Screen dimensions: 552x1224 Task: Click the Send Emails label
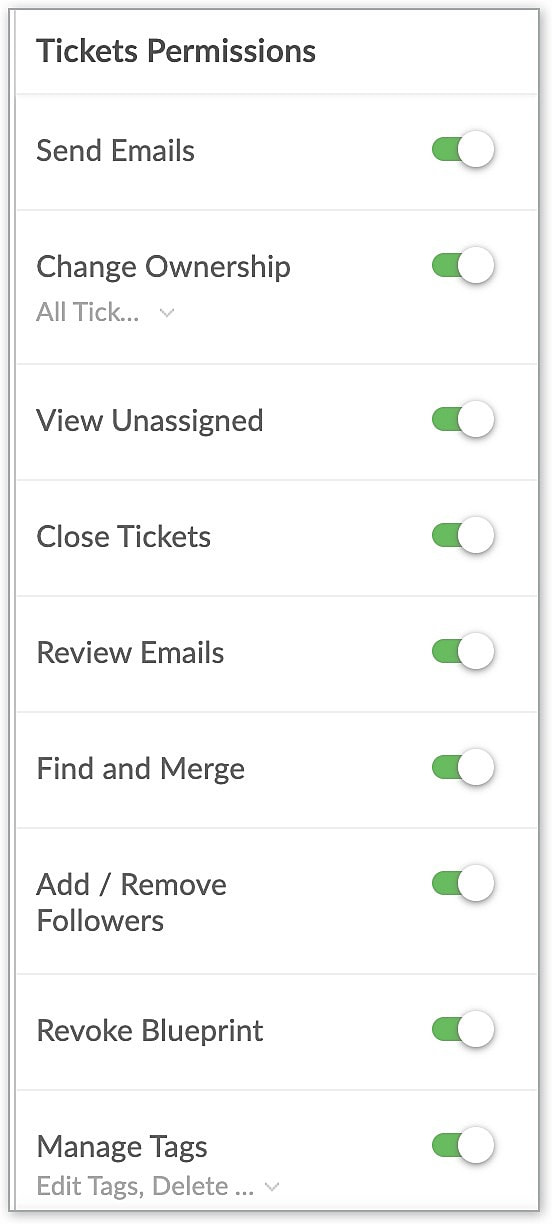click(x=116, y=151)
